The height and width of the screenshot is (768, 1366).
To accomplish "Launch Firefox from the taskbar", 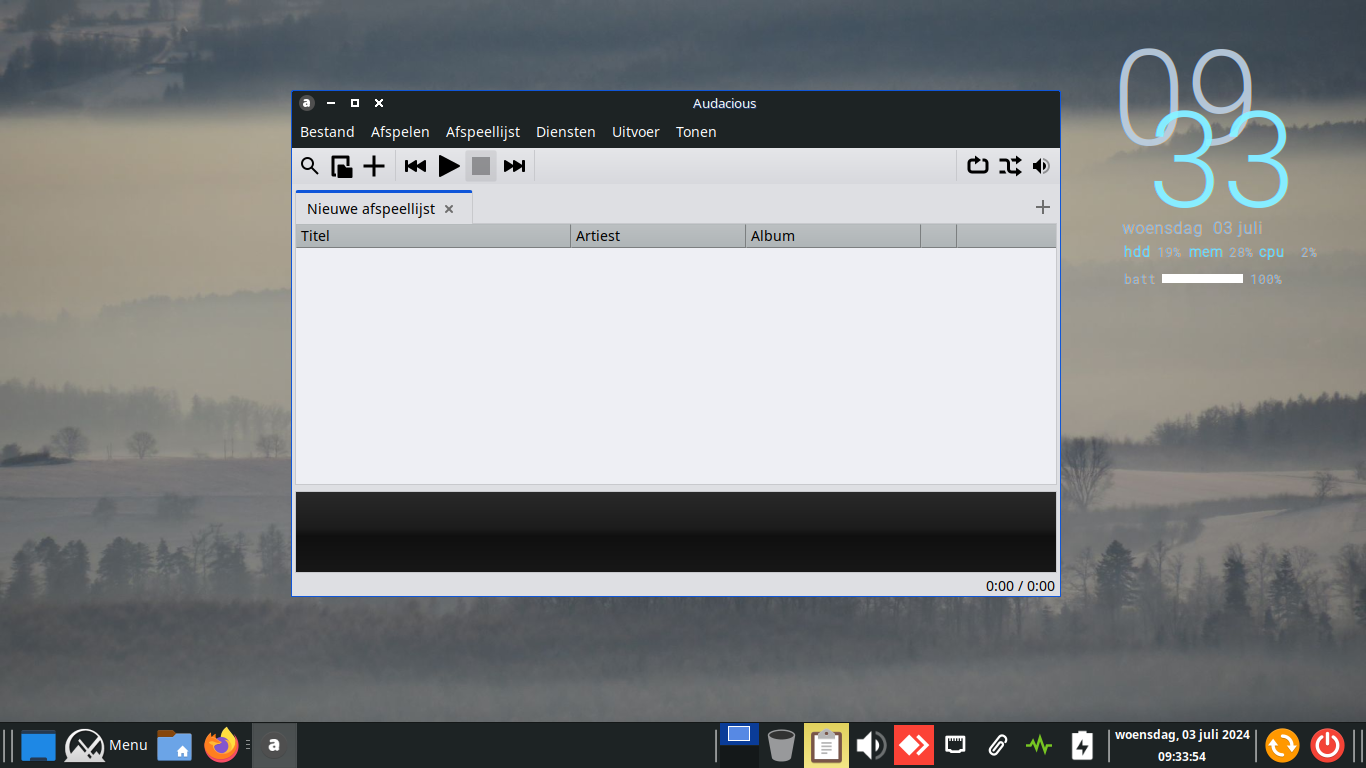I will [x=221, y=745].
